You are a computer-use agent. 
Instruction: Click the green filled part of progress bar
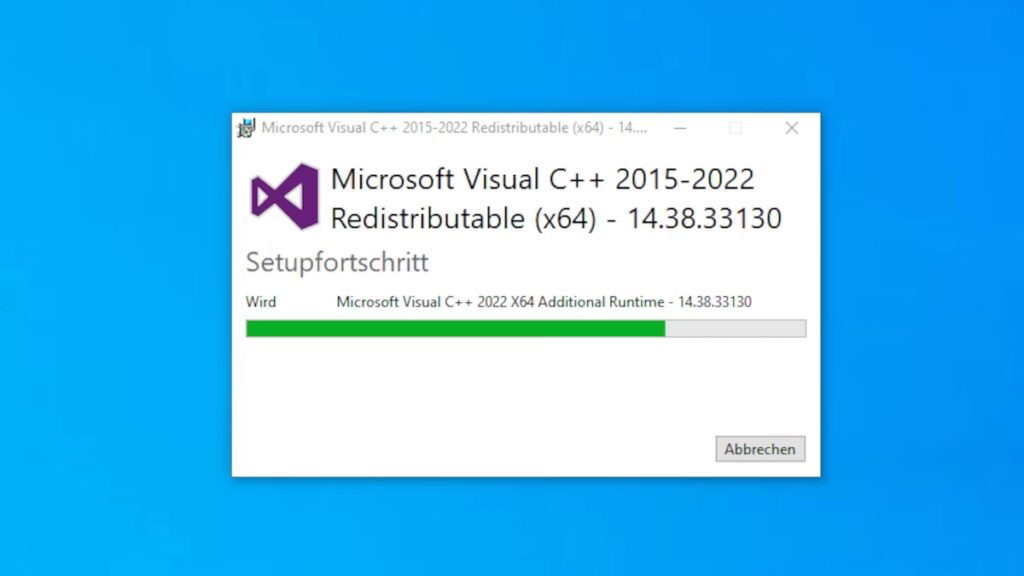click(x=456, y=328)
